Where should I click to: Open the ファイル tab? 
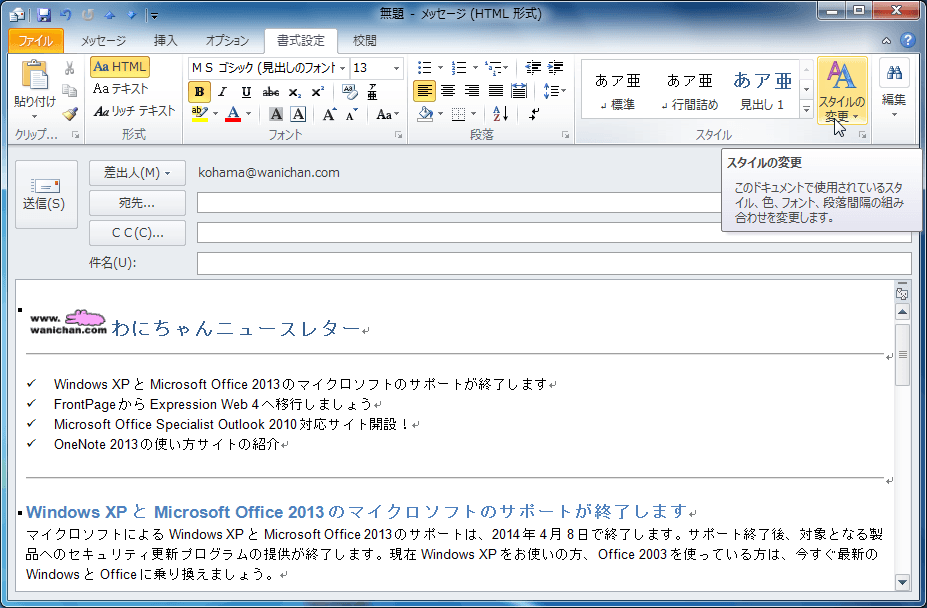(x=36, y=40)
